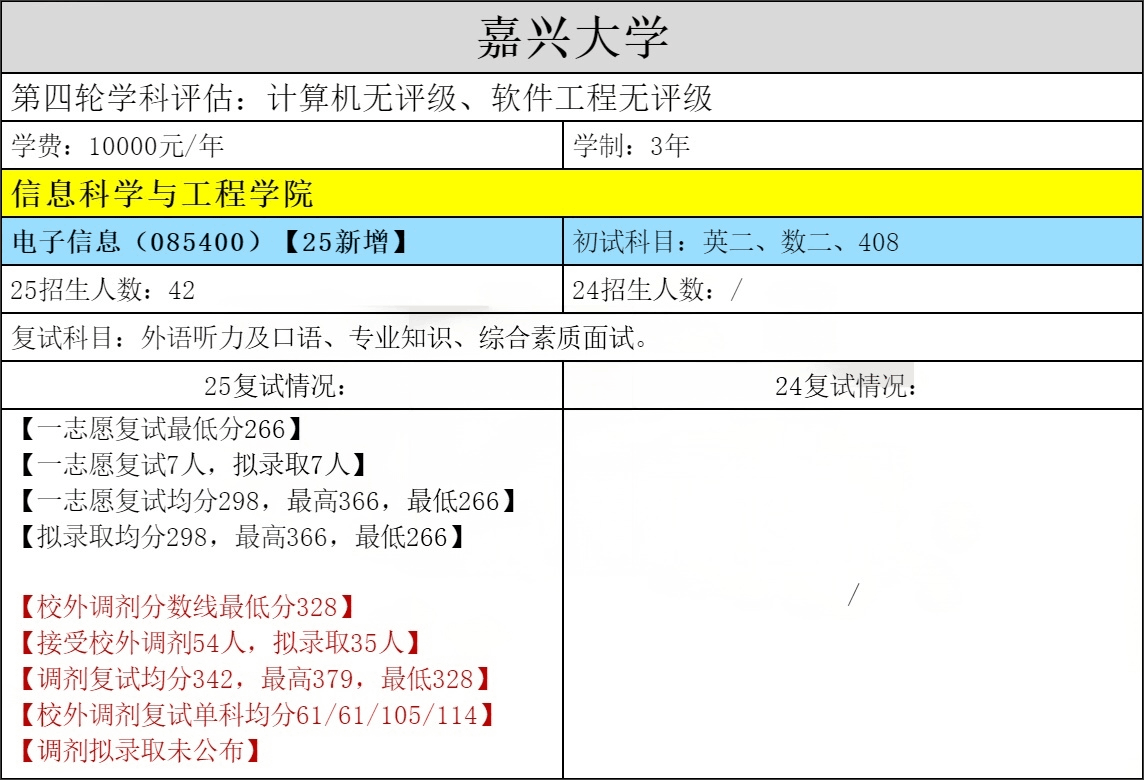Select the red 校外调剂分数线最低分328 line

click(x=187, y=607)
